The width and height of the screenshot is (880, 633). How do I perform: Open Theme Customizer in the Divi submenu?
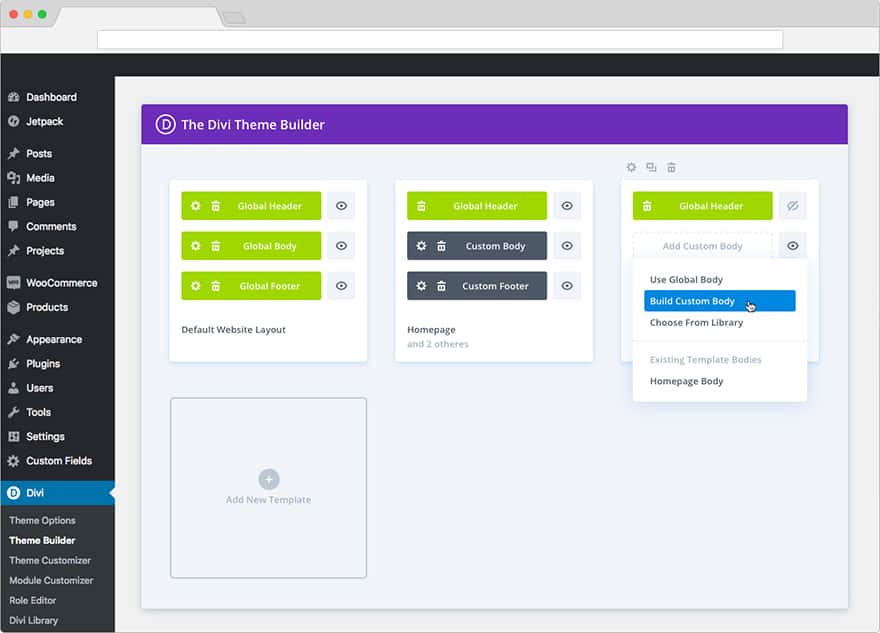(x=50, y=560)
